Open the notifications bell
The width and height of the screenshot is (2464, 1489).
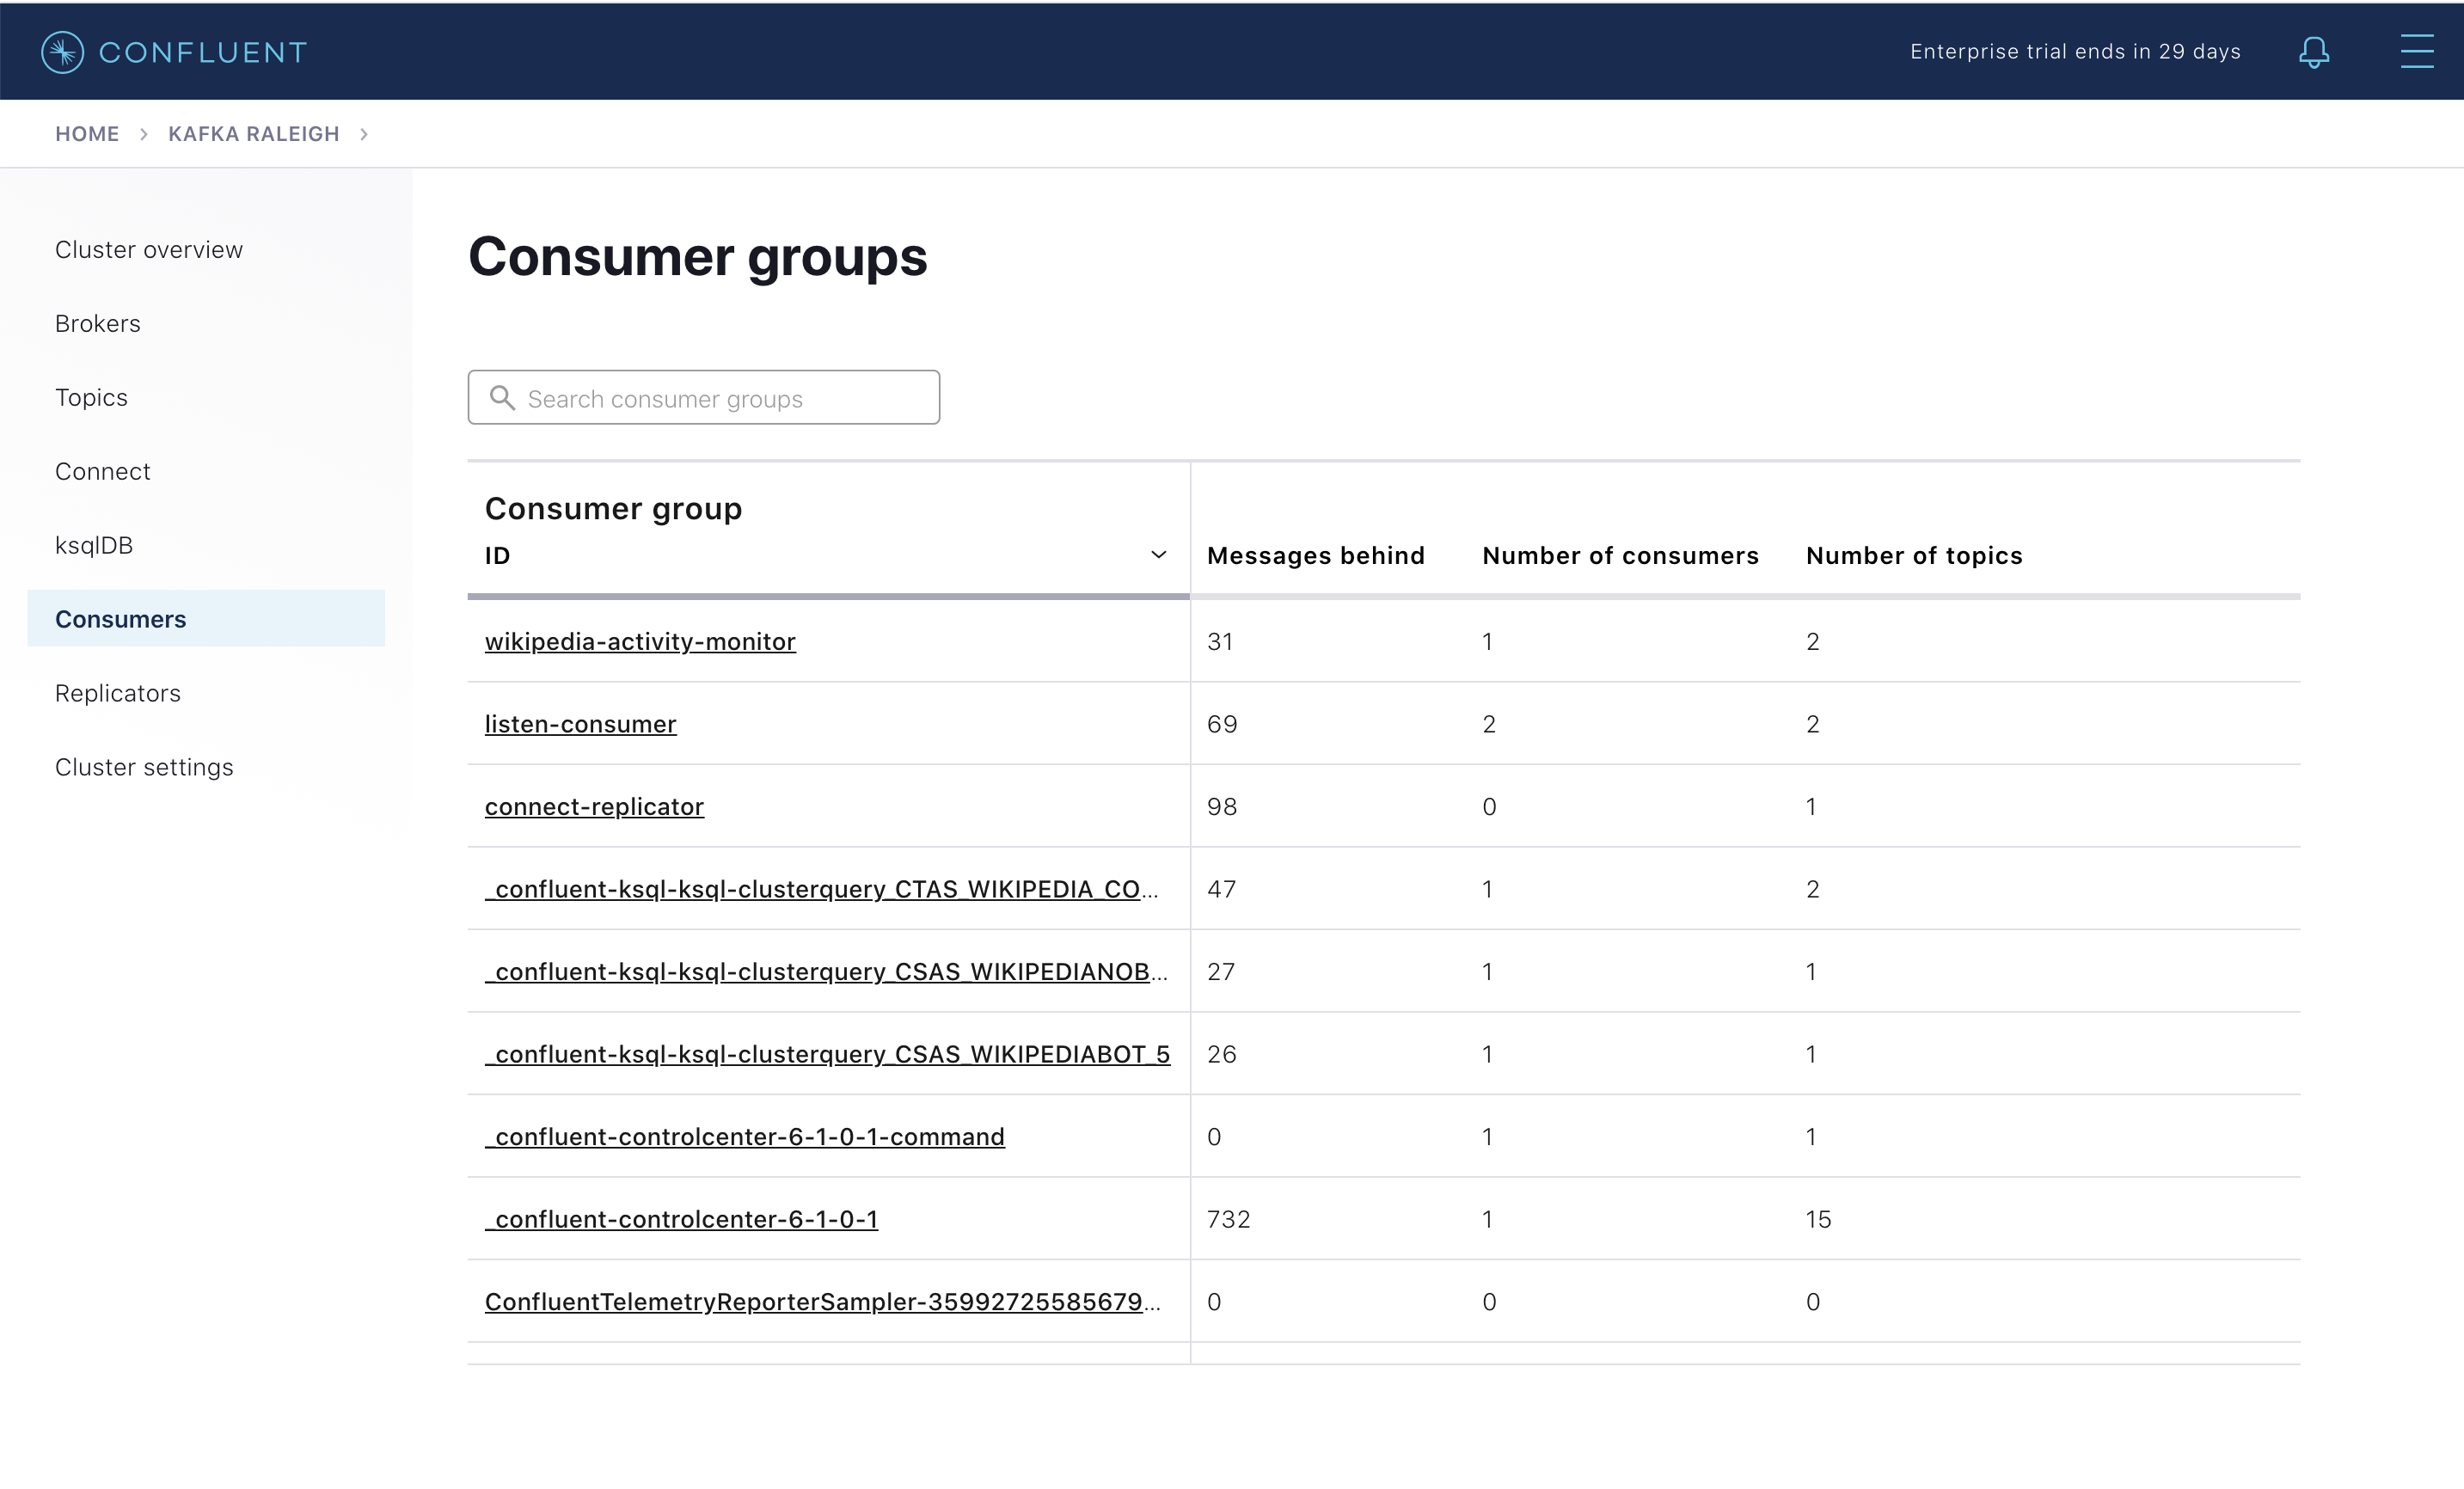(x=2314, y=52)
